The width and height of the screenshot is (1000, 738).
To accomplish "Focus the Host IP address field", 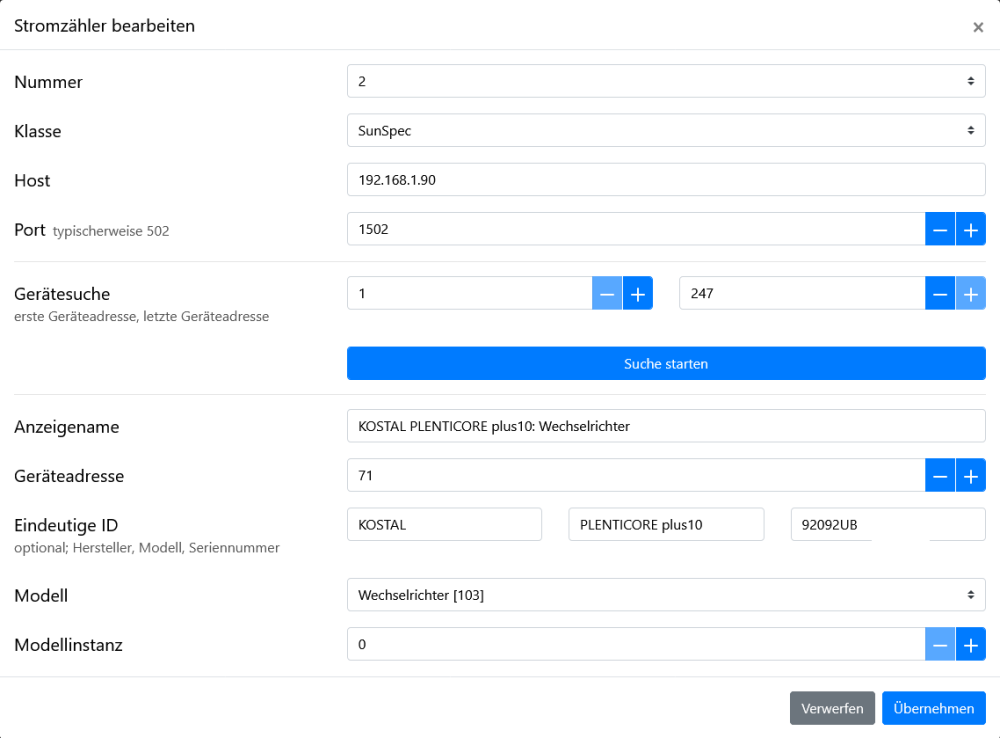I will tap(665, 180).
